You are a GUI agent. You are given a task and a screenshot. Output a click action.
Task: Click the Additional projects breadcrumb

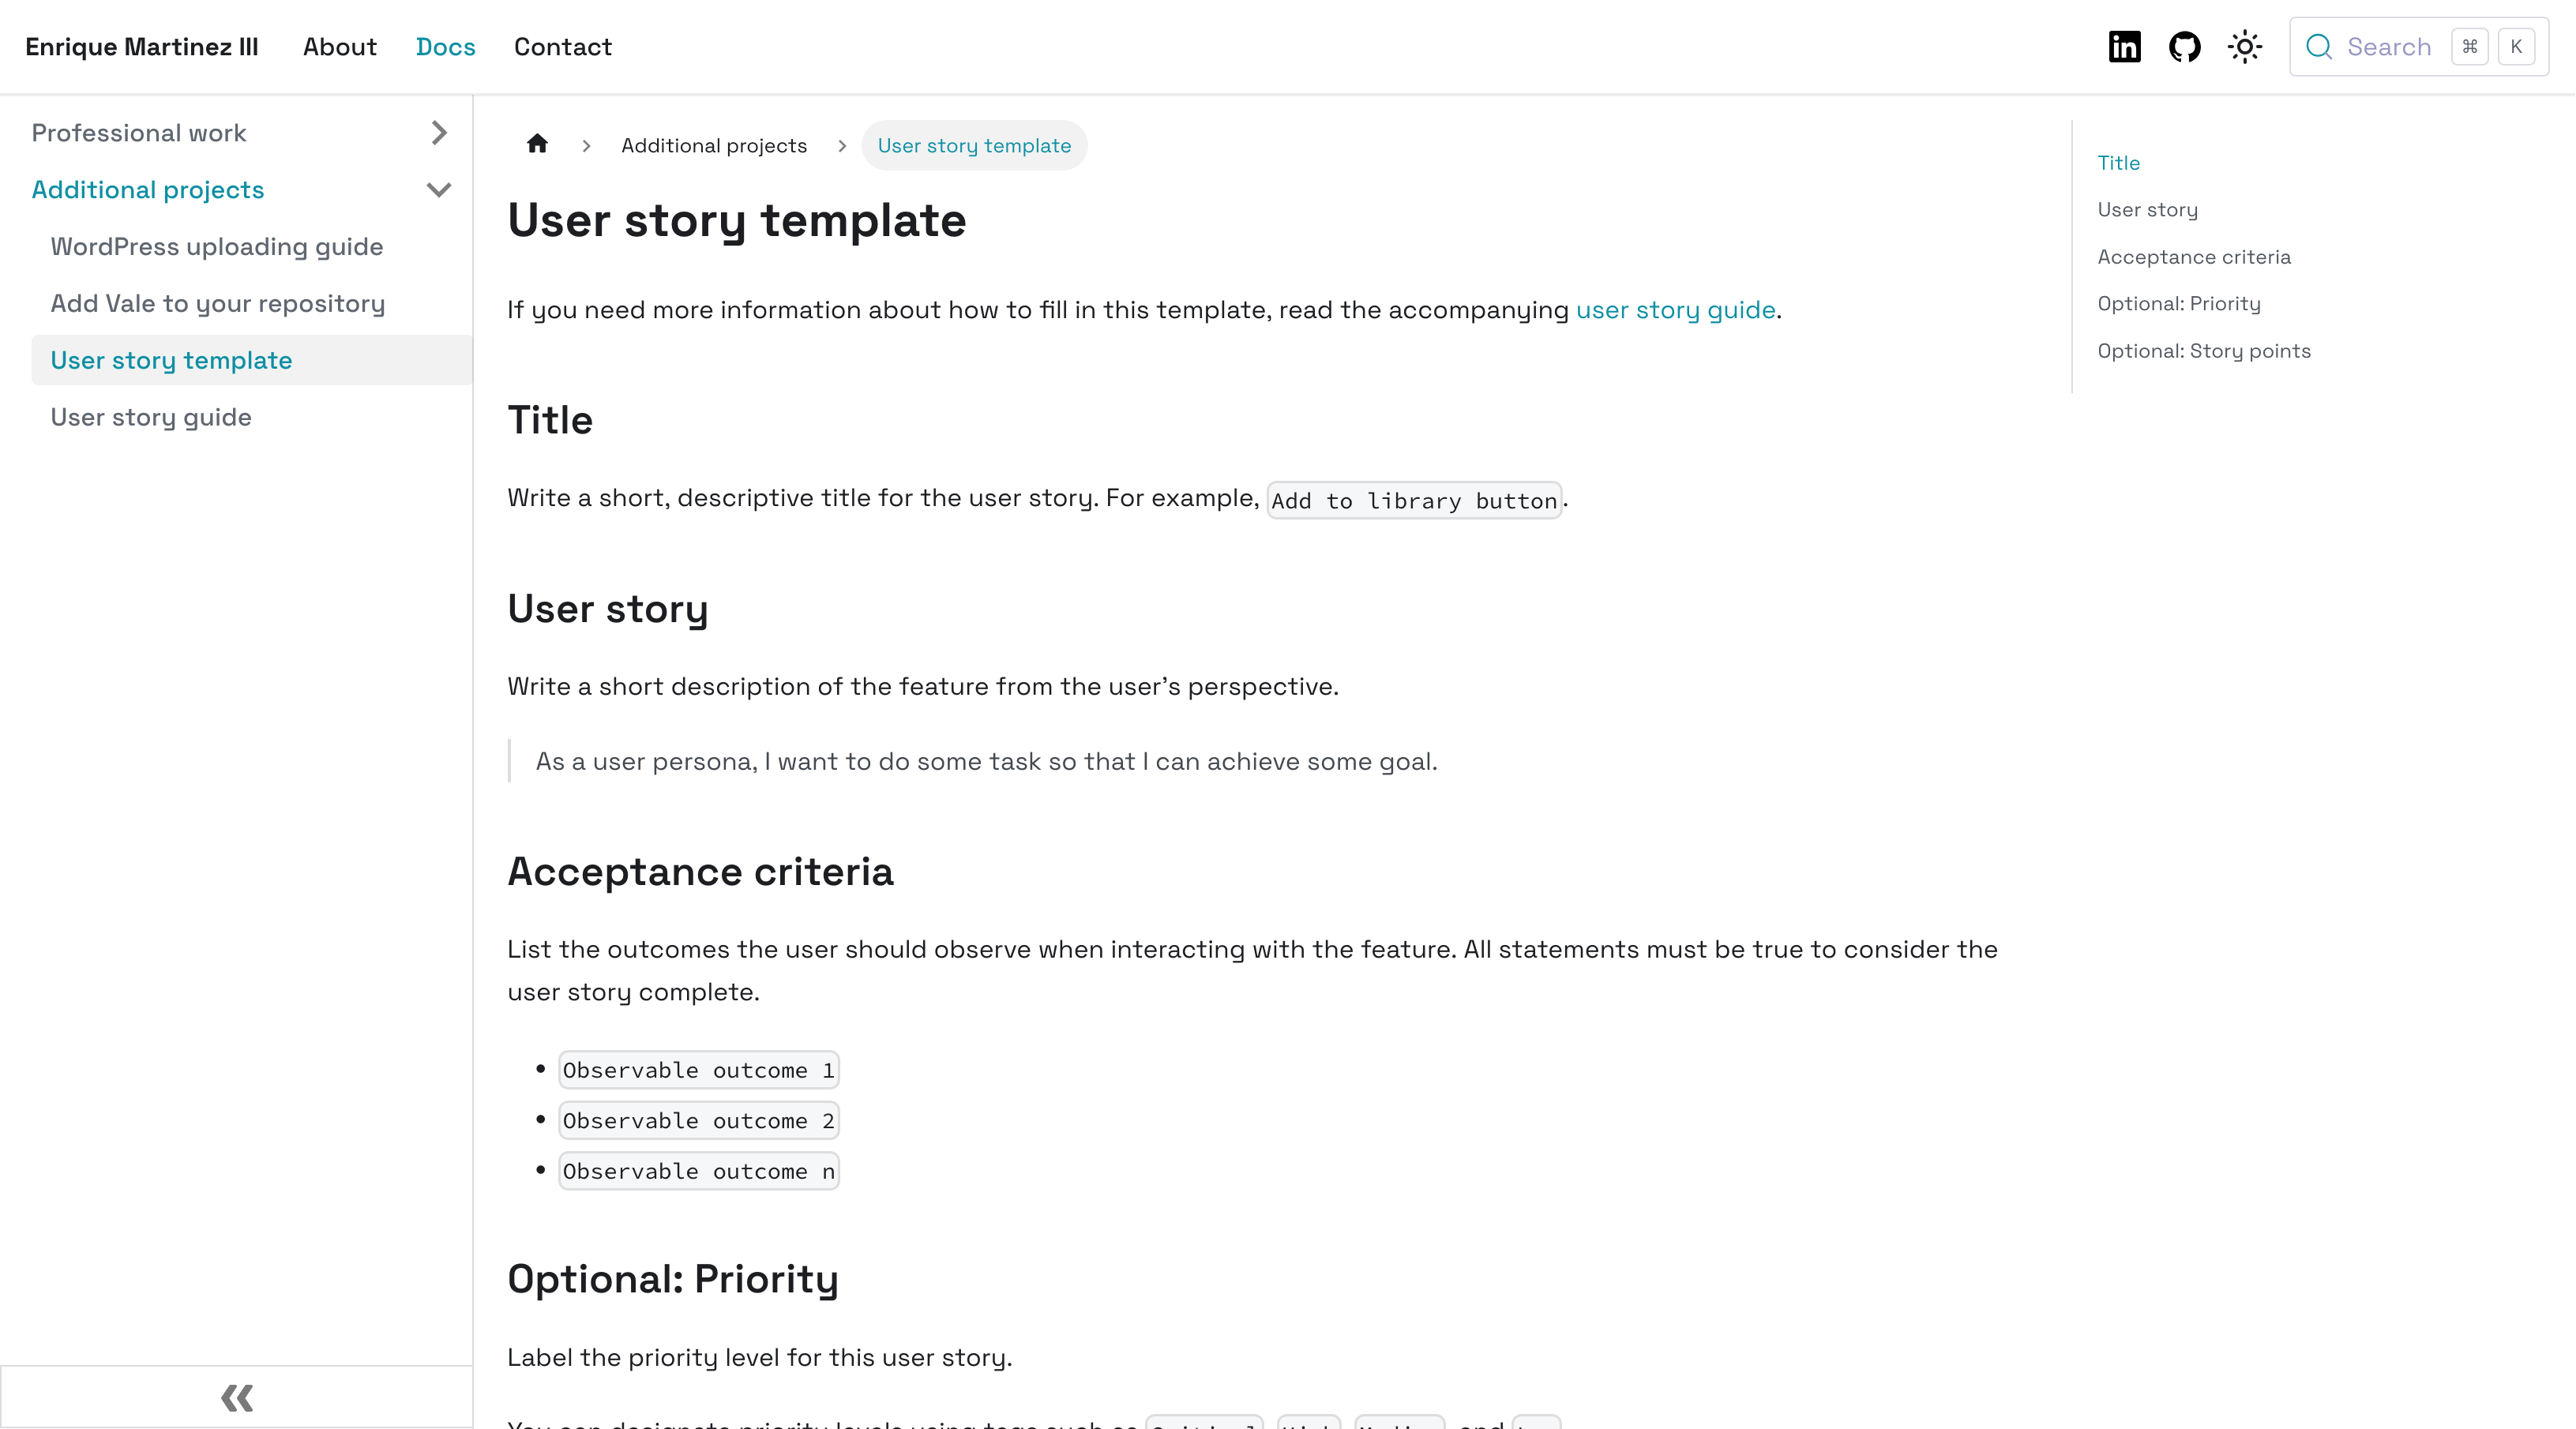[714, 146]
